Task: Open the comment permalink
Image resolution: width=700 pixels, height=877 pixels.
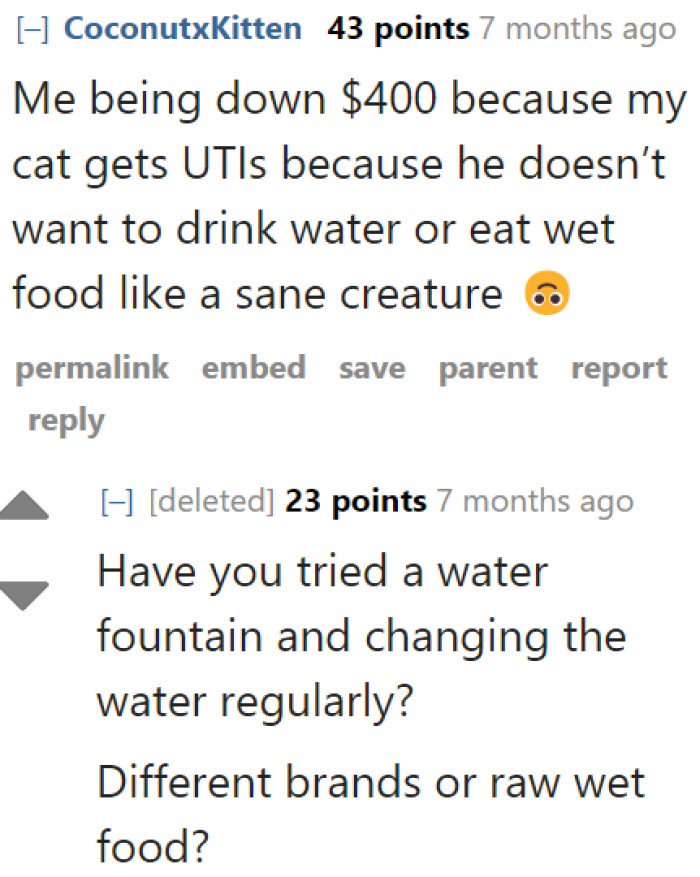Action: pos(91,369)
